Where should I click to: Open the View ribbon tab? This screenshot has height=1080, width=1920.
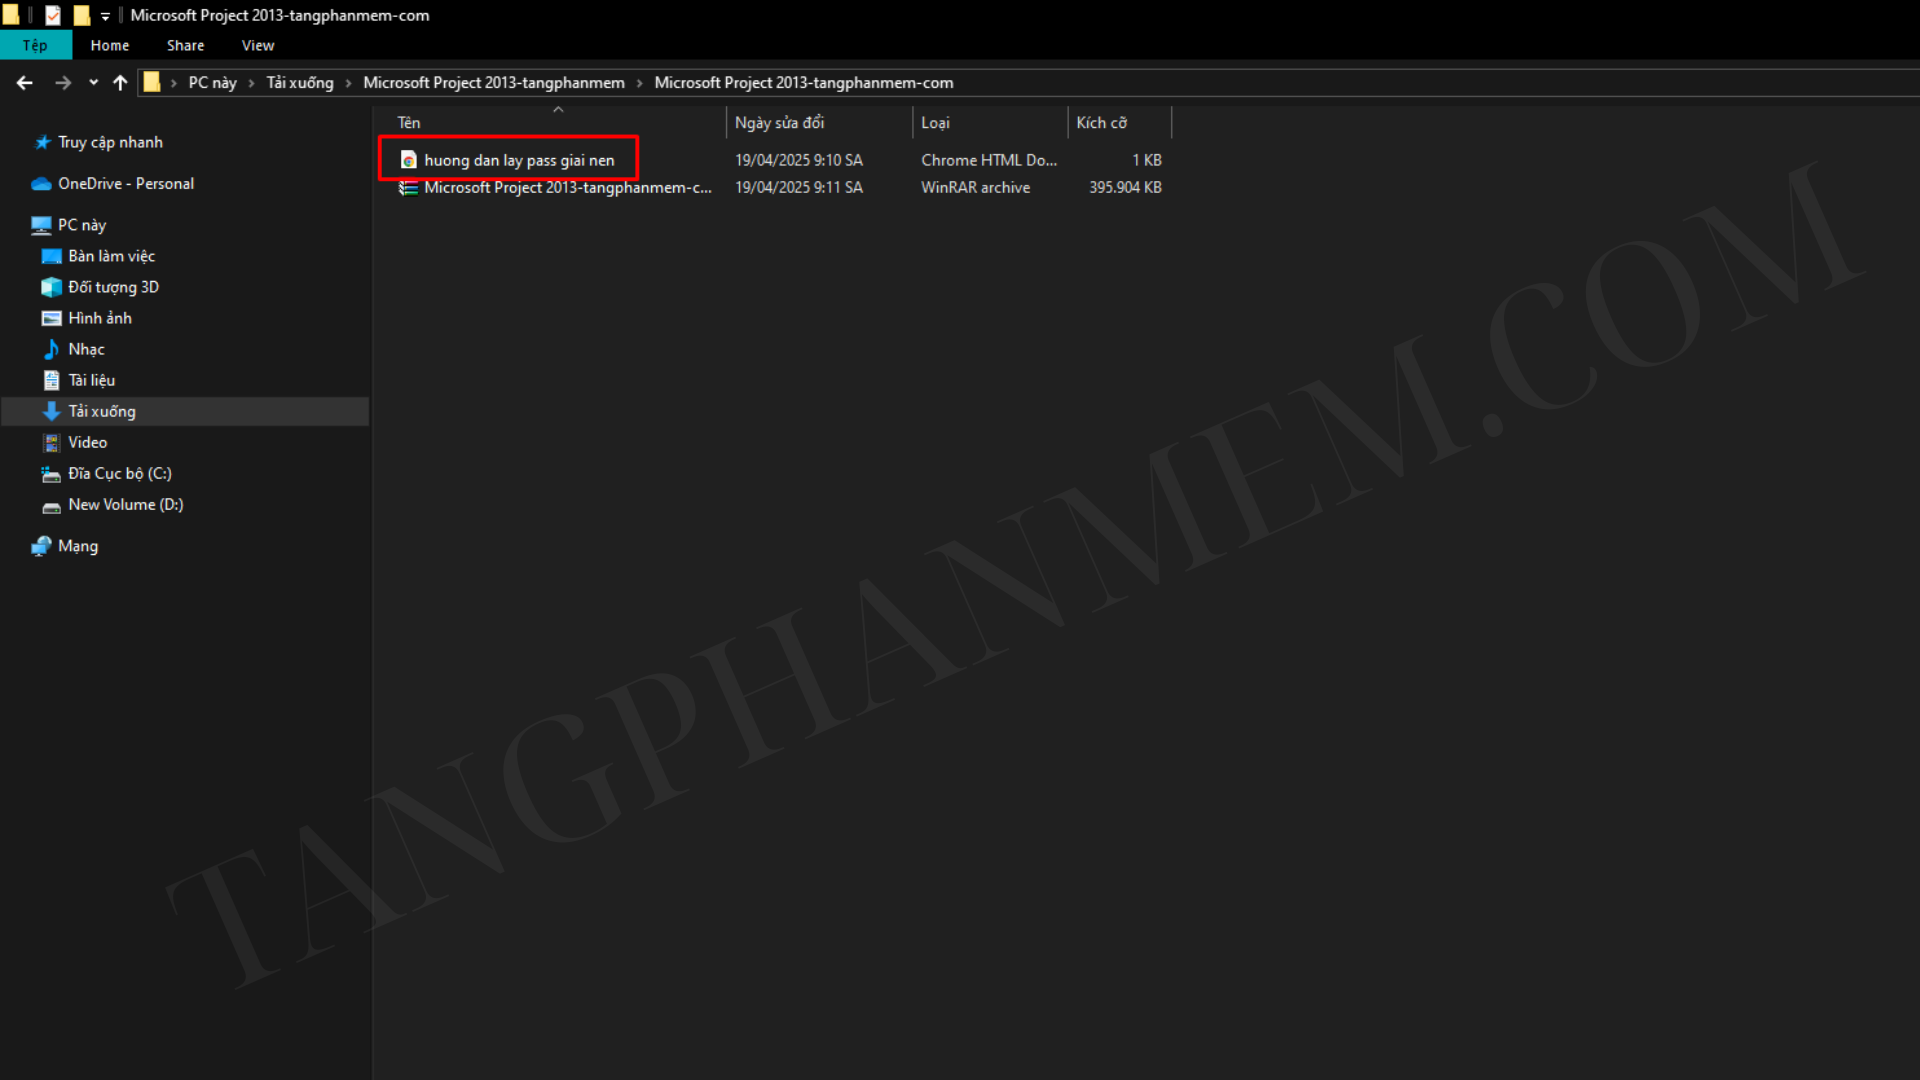pyautogui.click(x=257, y=45)
